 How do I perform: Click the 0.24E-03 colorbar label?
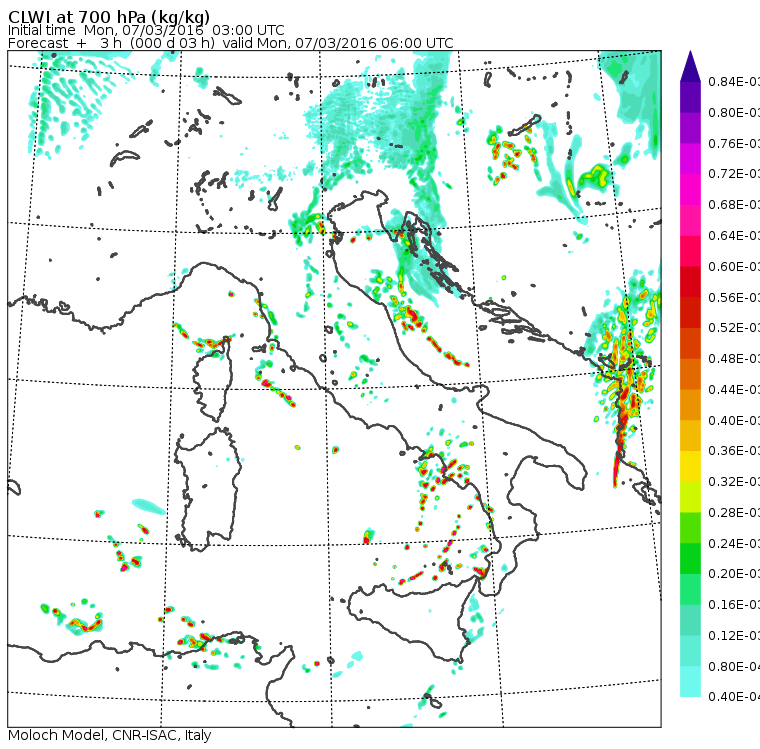(734, 543)
